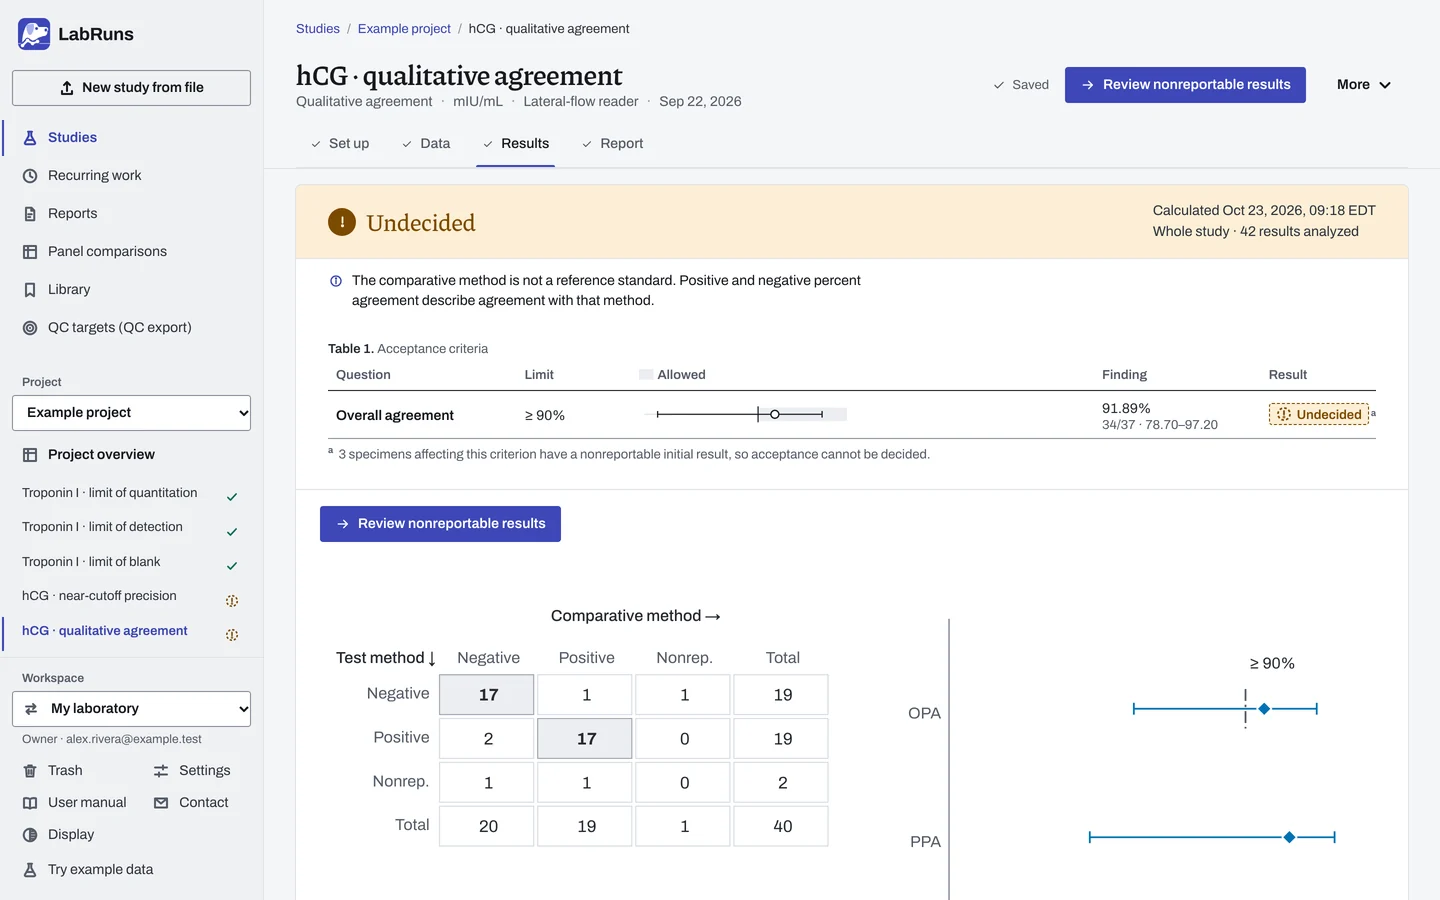The image size is (1440, 900).
Task: Click the lower Review nonreportable results button
Action: pos(440,524)
